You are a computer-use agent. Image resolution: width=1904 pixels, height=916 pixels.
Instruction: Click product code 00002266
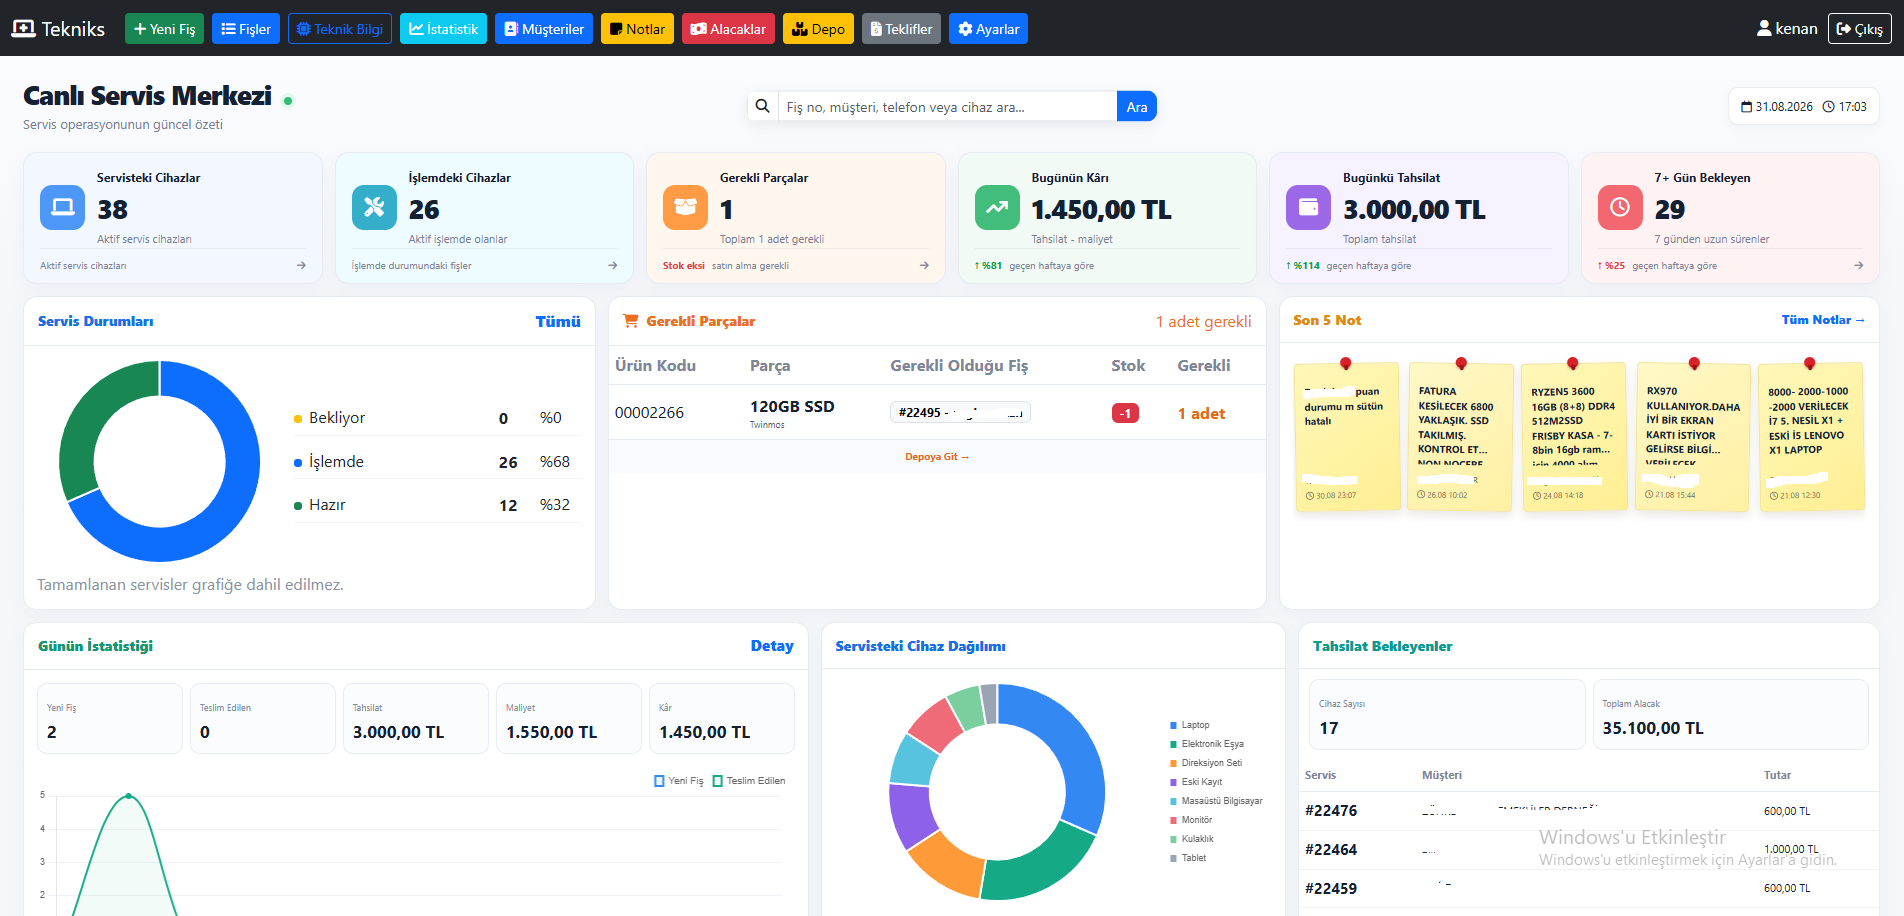(649, 413)
